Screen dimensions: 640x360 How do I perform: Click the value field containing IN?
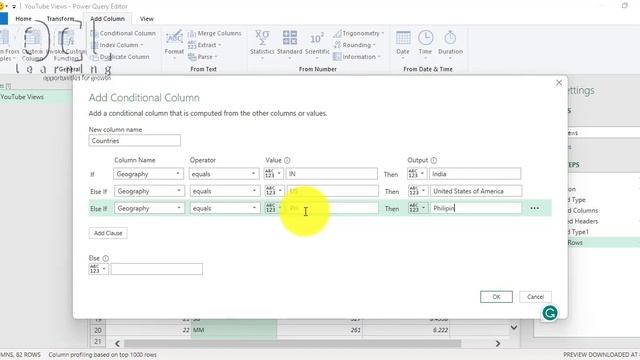tap(331, 174)
